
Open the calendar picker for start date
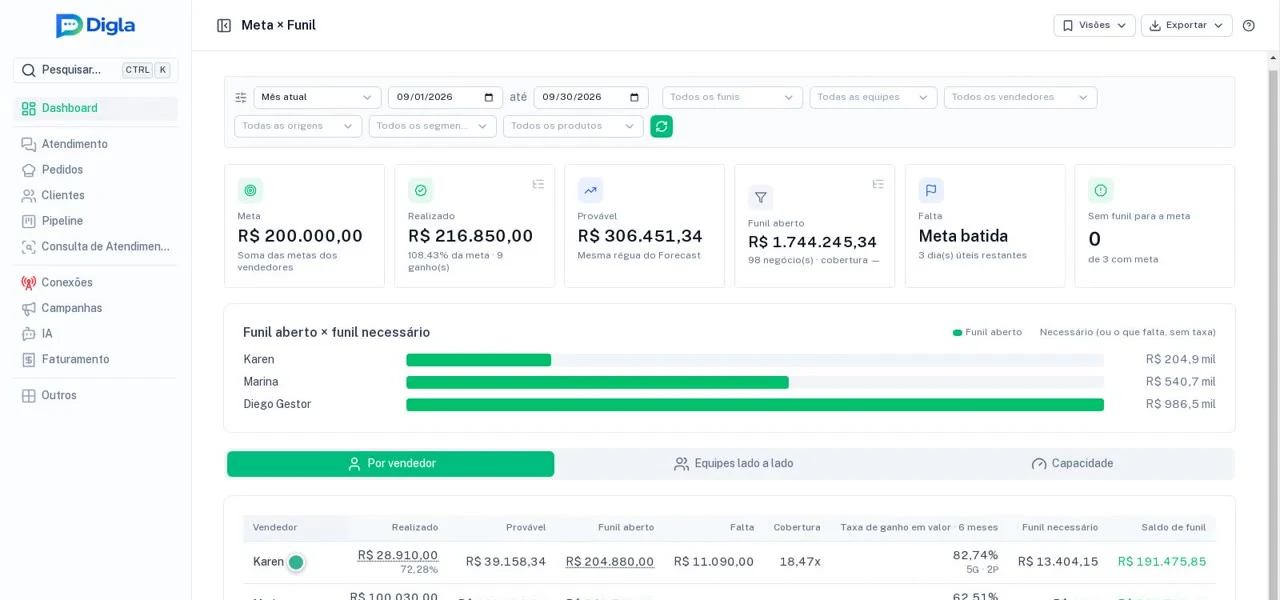[489, 97]
